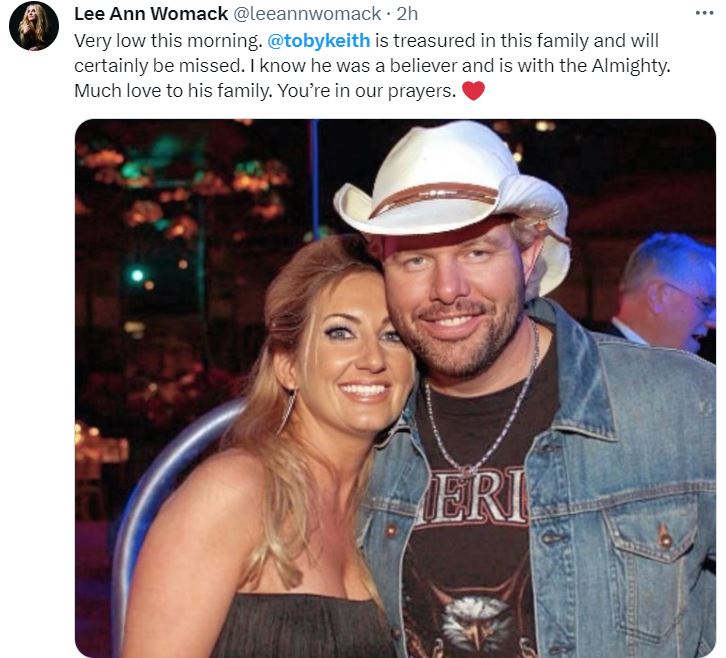Click the text 'certainly be missed'

point(158,66)
